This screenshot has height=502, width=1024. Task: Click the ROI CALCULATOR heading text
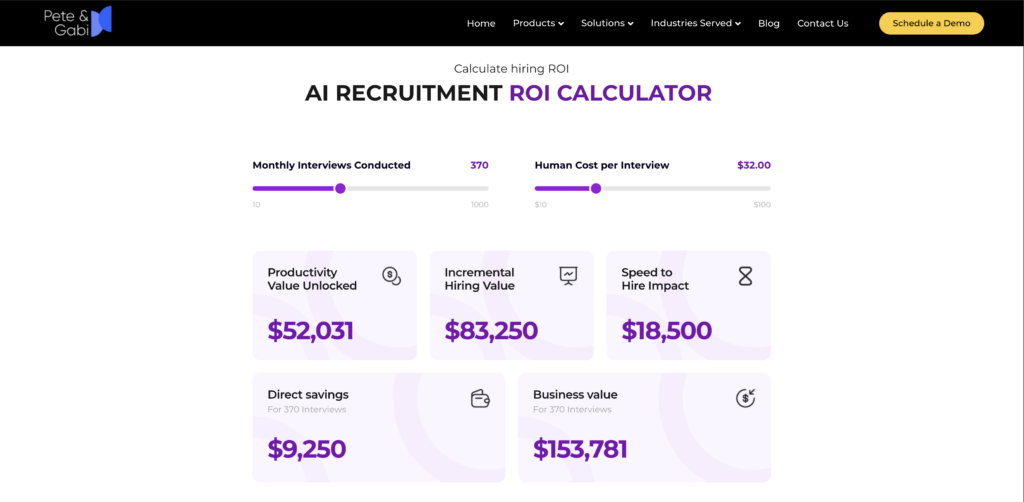611,93
